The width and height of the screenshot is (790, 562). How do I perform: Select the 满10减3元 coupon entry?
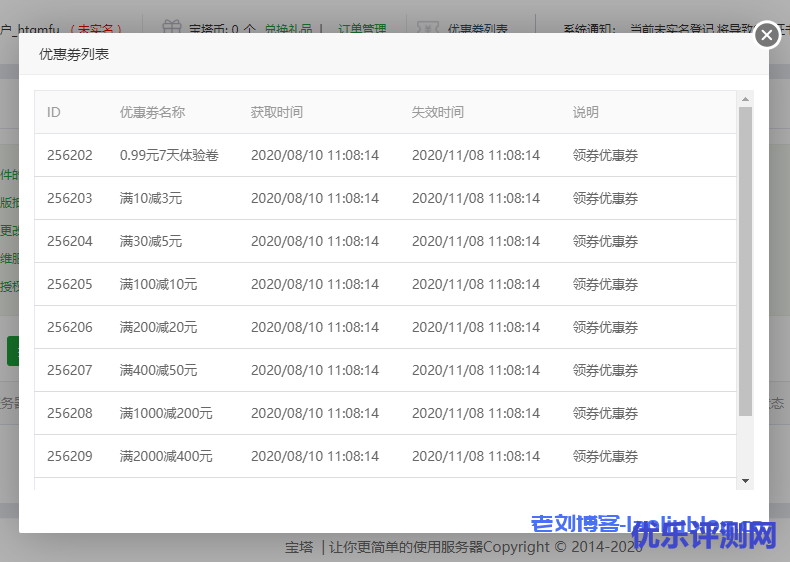pyautogui.click(x=151, y=198)
